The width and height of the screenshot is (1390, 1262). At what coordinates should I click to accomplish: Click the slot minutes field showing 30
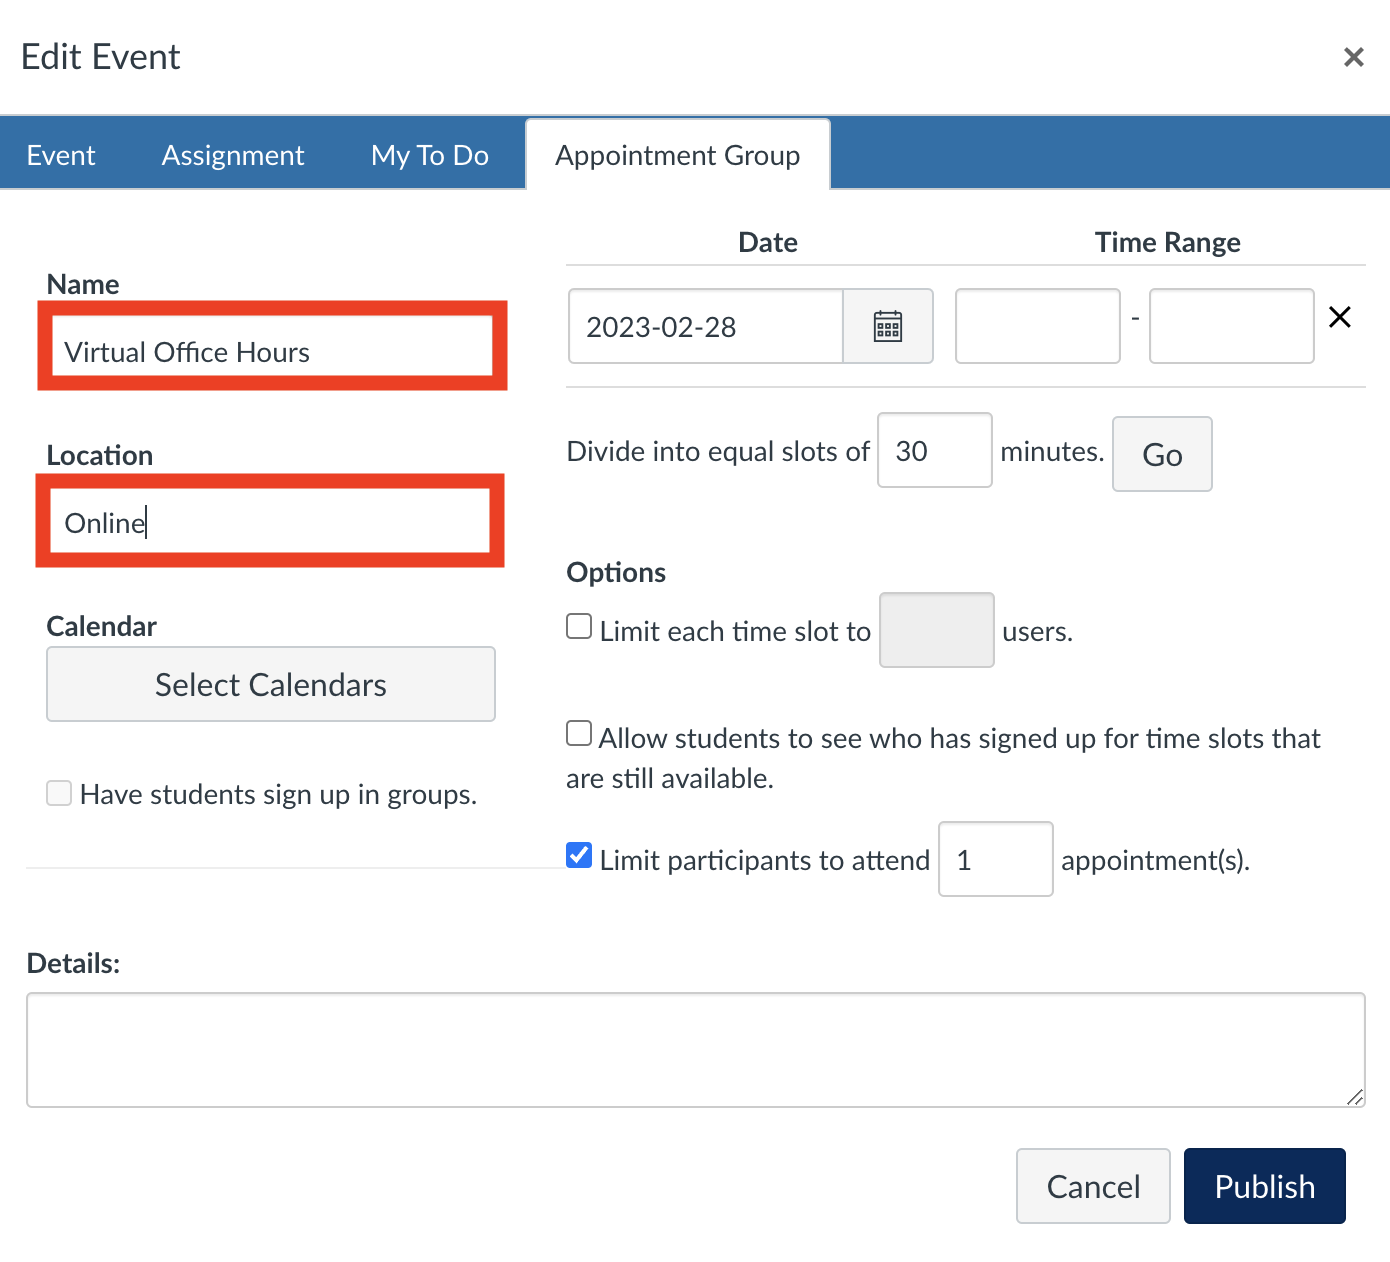[x=935, y=450]
